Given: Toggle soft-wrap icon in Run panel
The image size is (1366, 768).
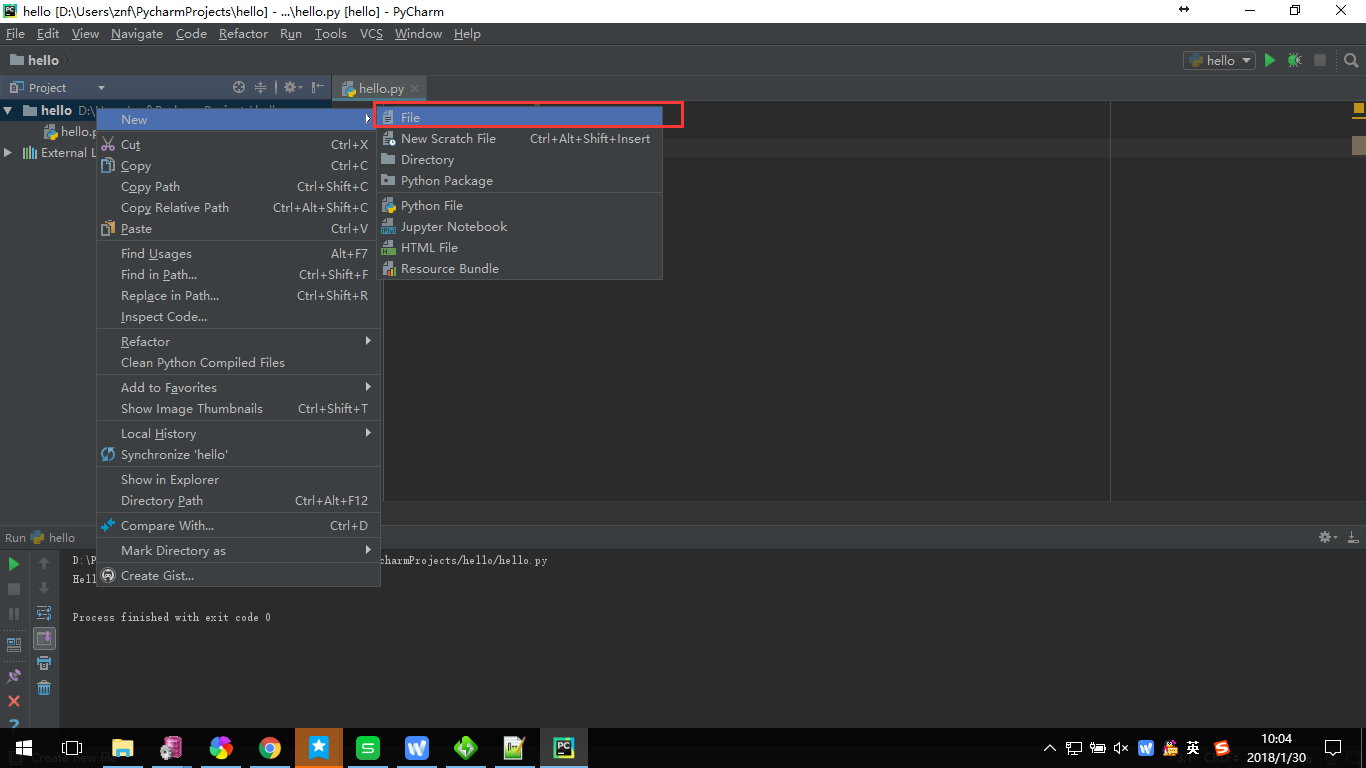Looking at the screenshot, I should [x=44, y=613].
